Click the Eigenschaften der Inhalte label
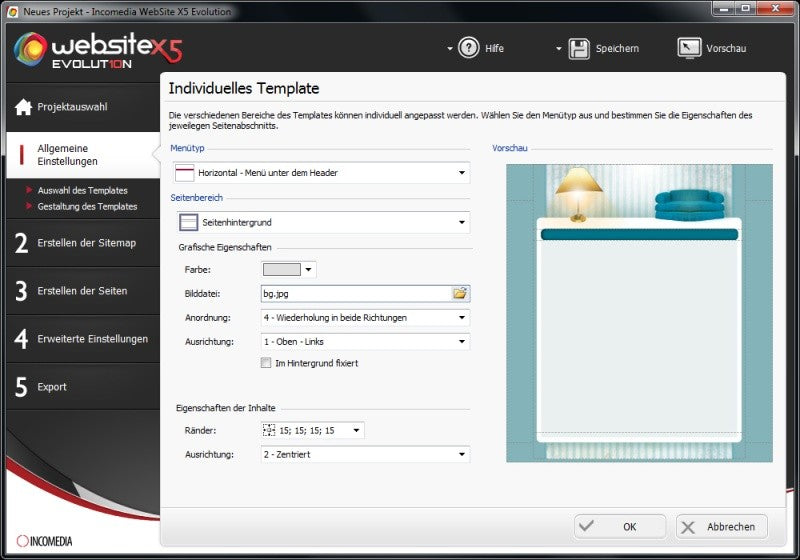This screenshot has width=800, height=560. coord(226,408)
